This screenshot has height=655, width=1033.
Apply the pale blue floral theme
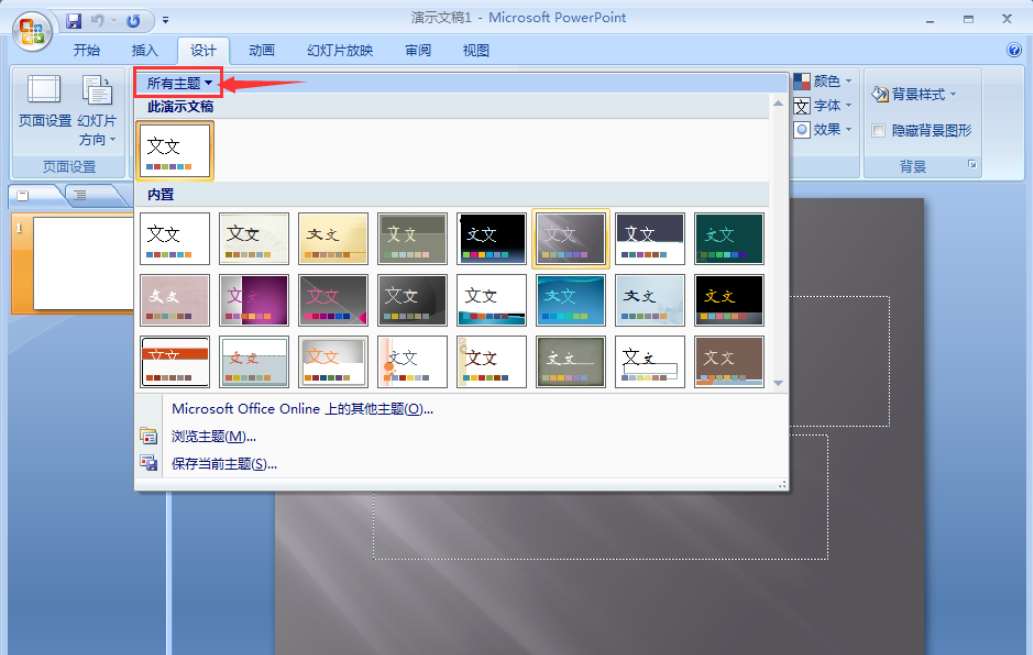tap(650, 300)
